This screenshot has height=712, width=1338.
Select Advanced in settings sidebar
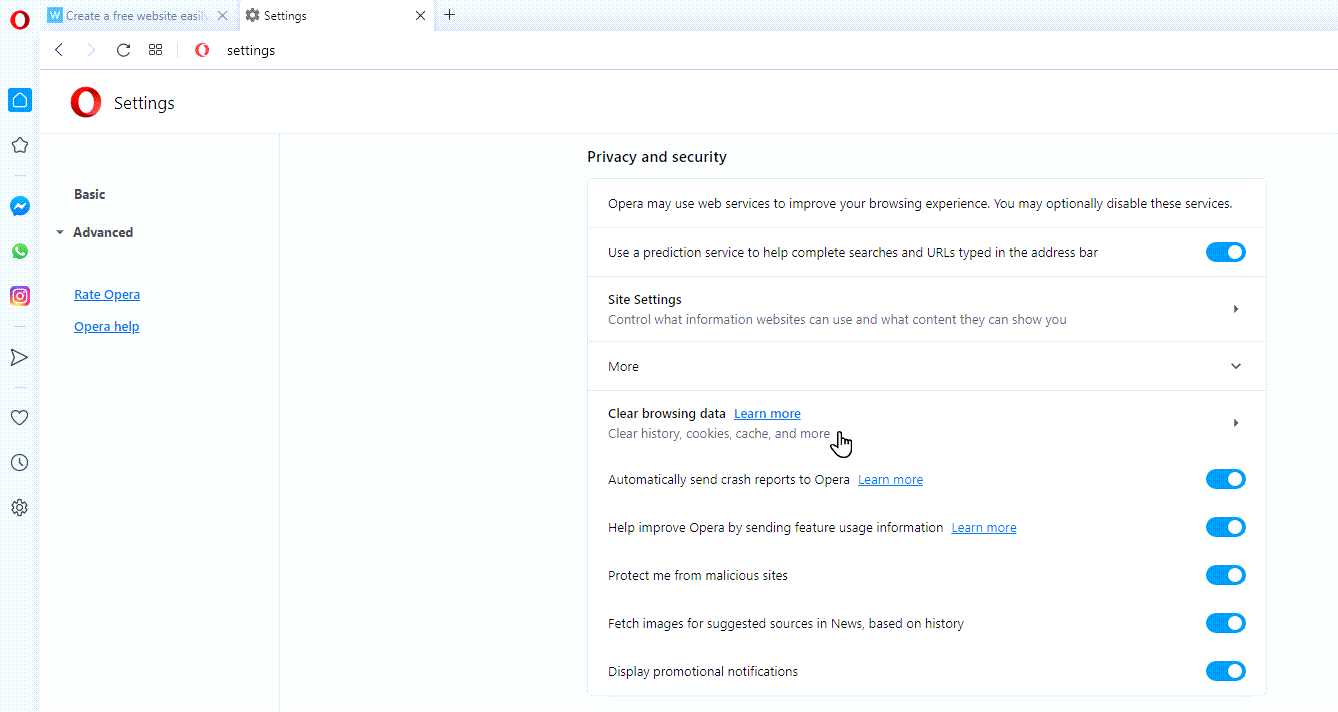(103, 232)
